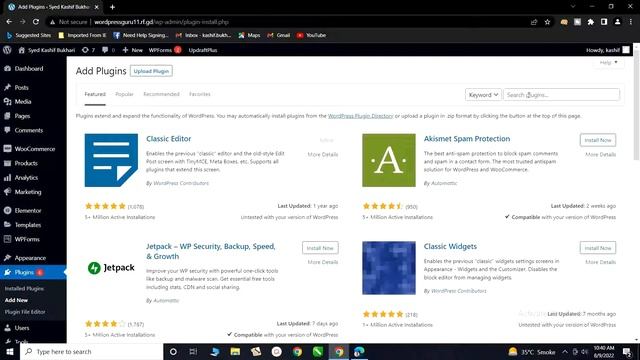Viewport: 640px width, 360px height.
Task: Click the updates counter in admin bar
Action: tap(88, 50)
